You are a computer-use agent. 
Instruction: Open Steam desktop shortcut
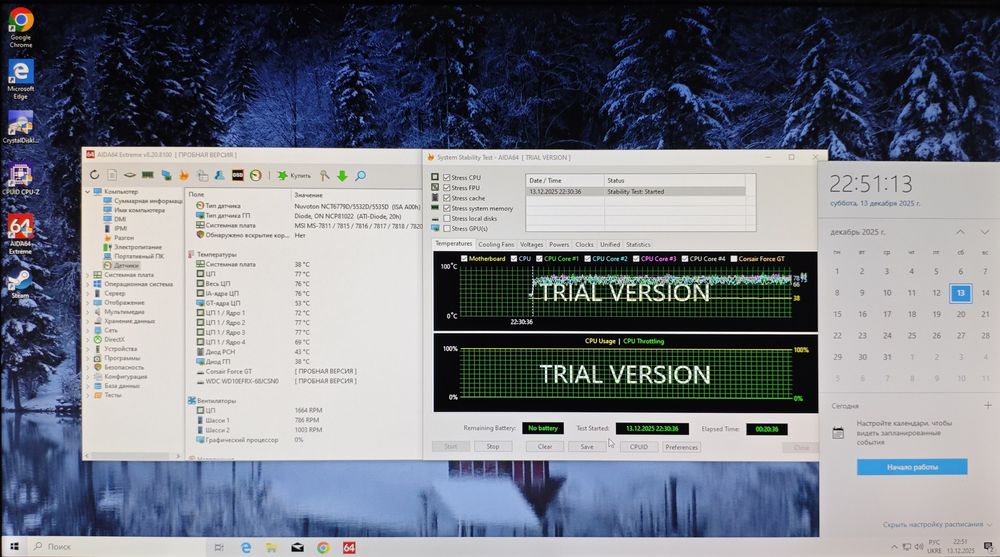tap(20, 283)
